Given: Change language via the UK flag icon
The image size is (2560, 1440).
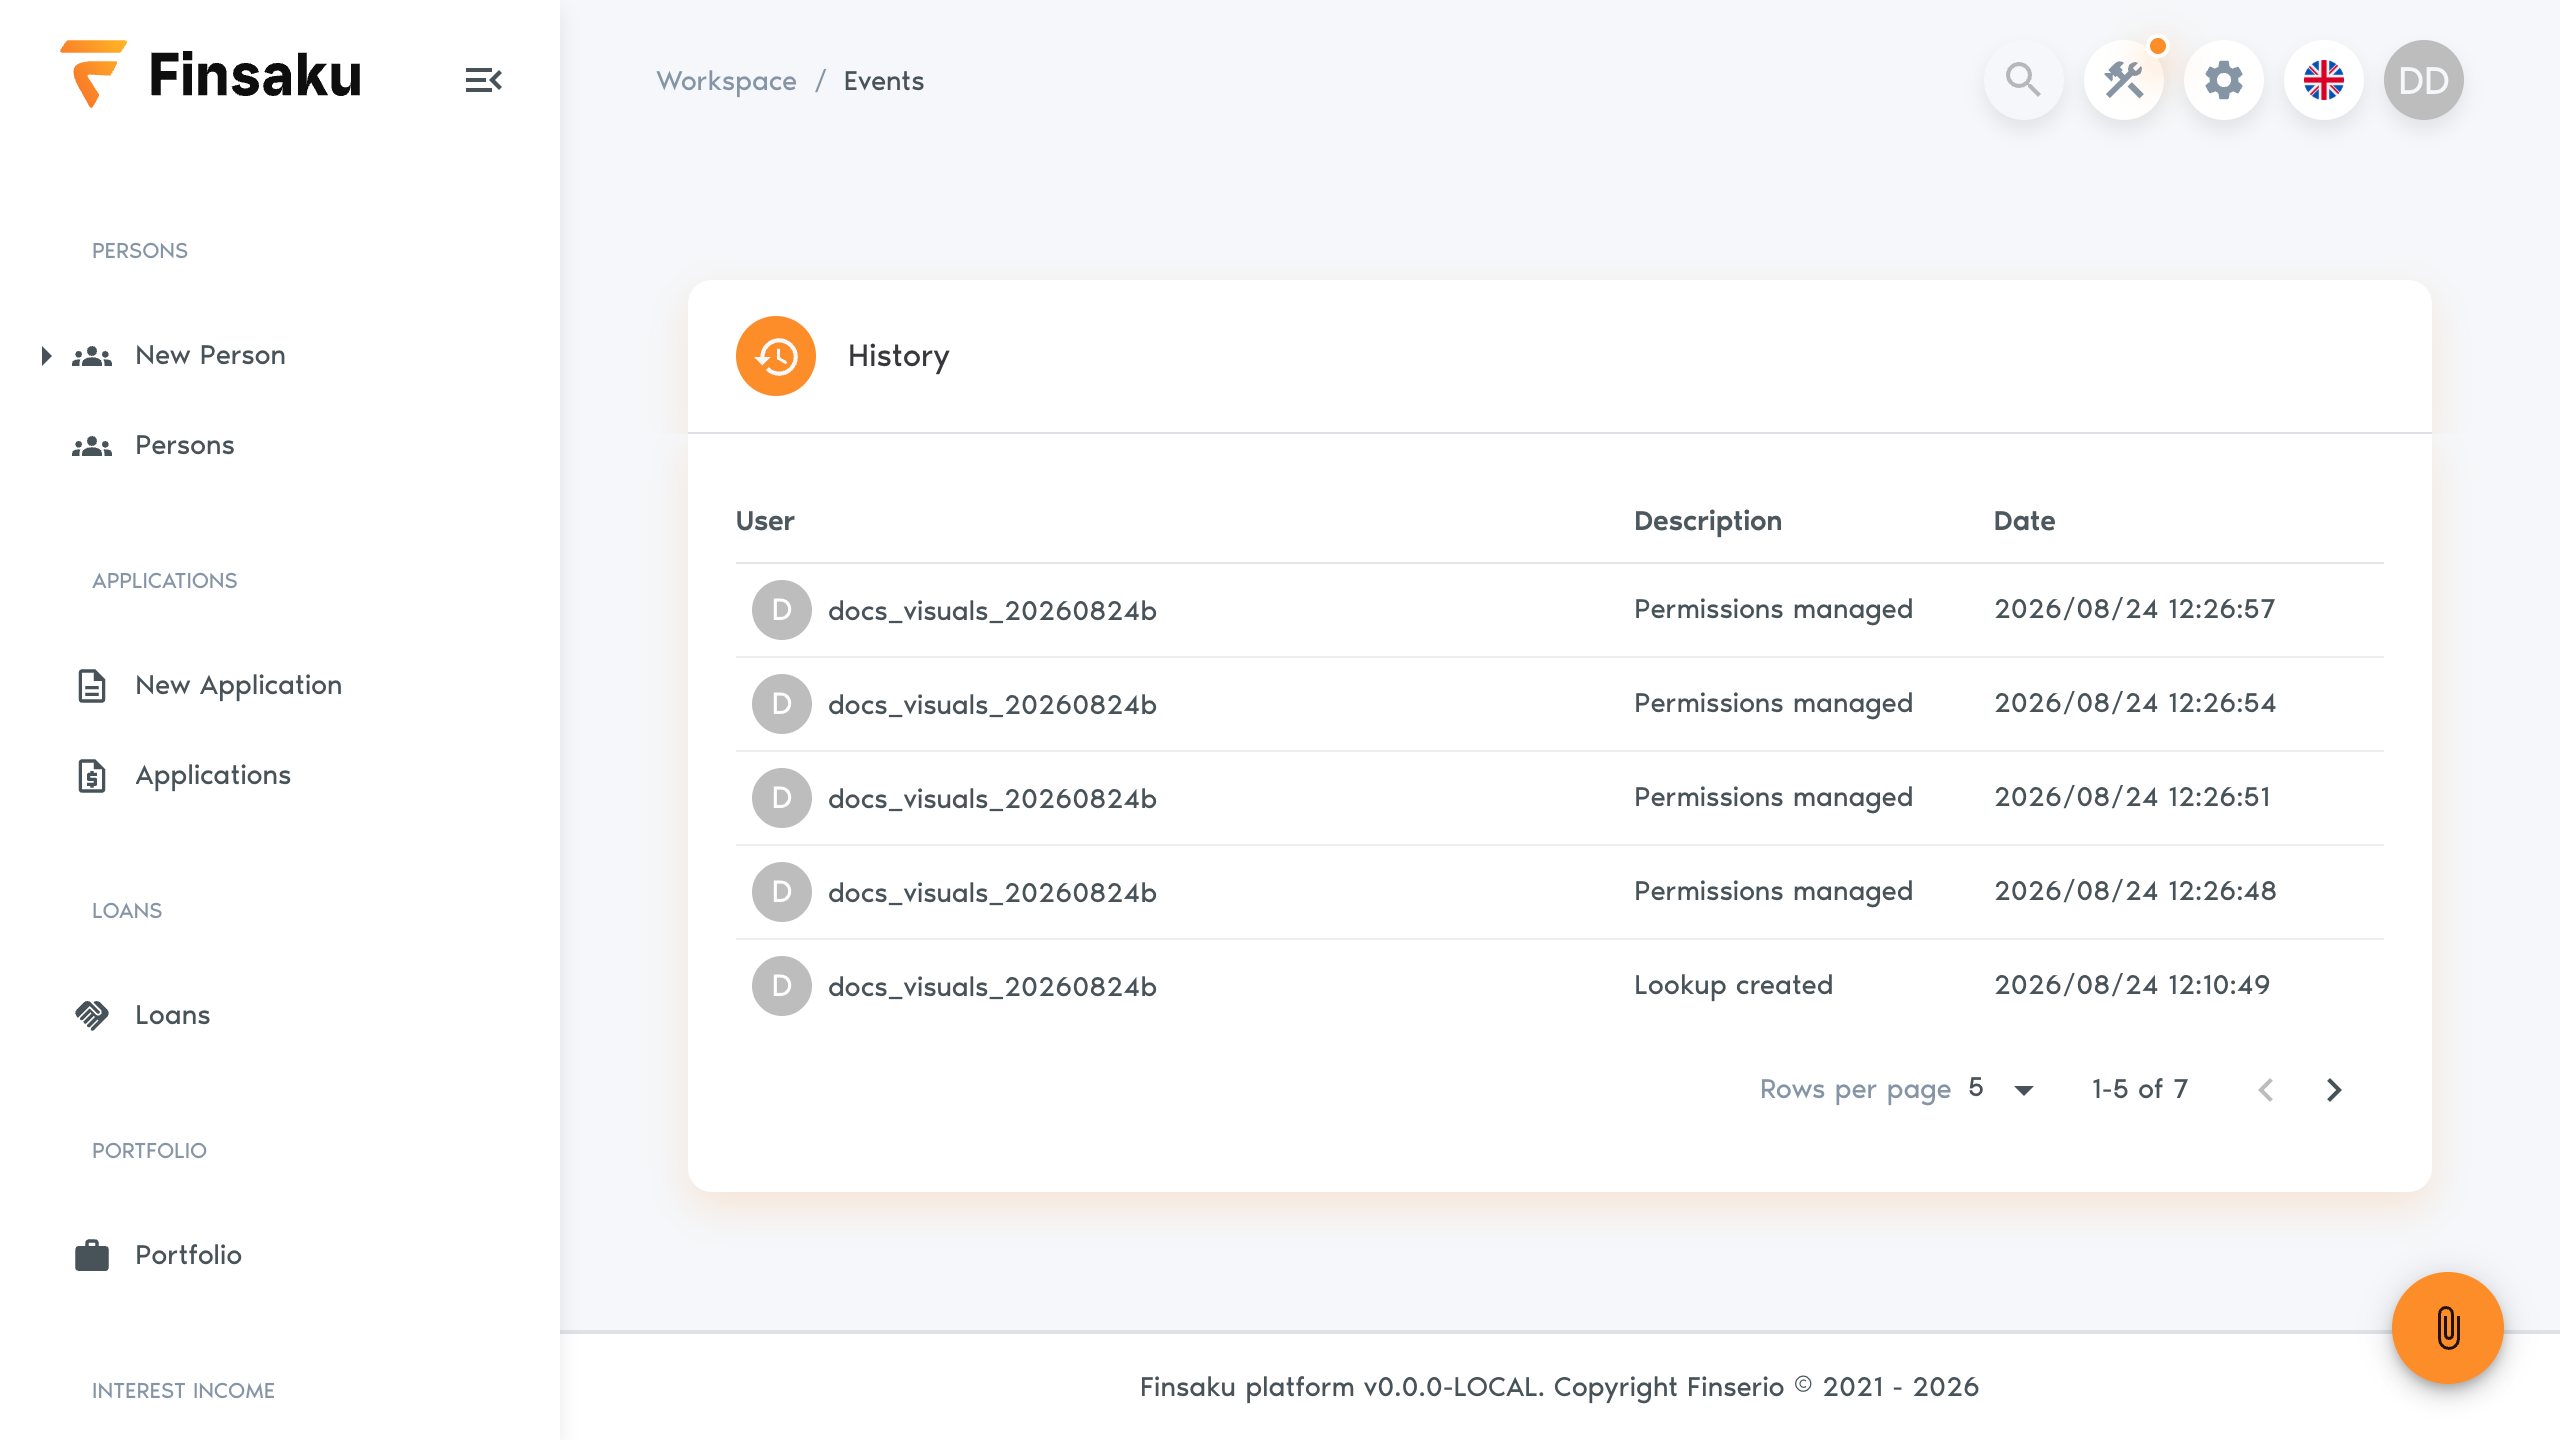Looking at the screenshot, I should pyautogui.click(x=2323, y=80).
